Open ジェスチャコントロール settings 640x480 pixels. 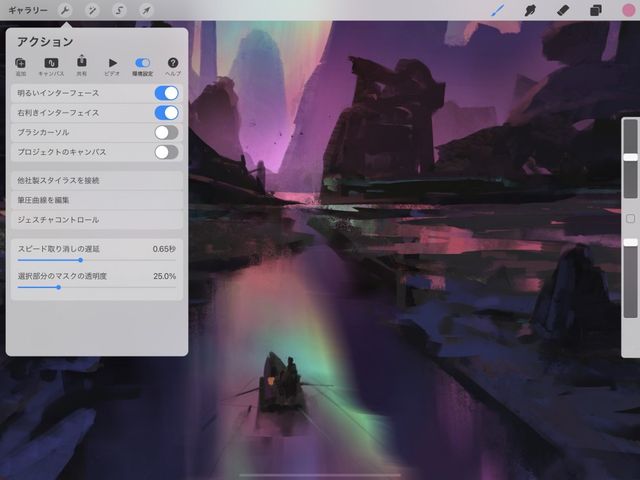point(97,220)
